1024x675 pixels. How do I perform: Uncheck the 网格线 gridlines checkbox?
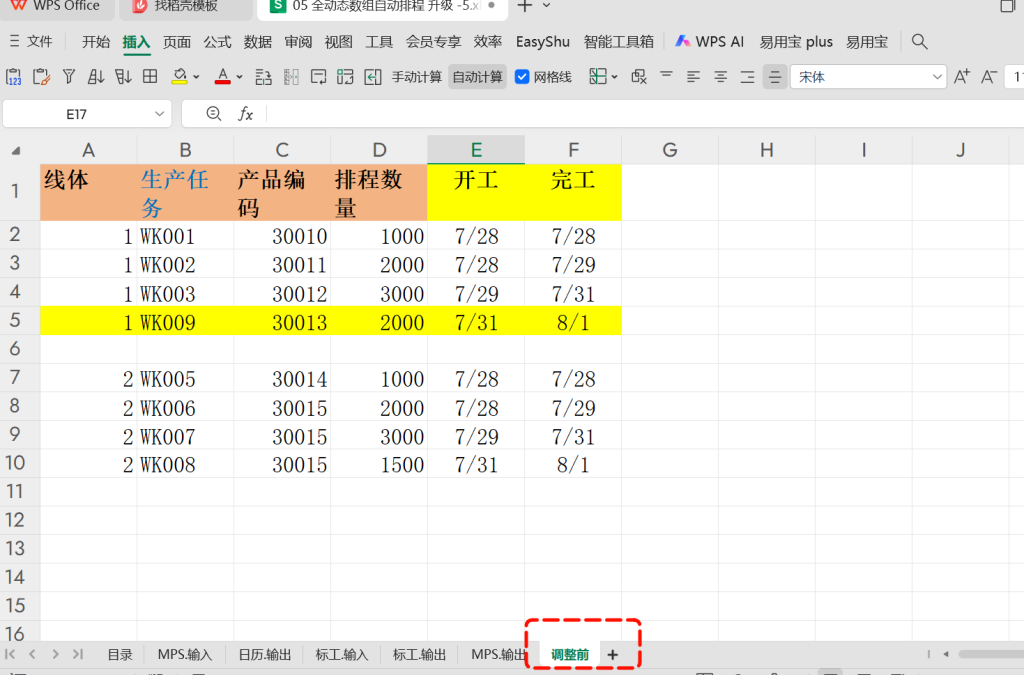(522, 77)
